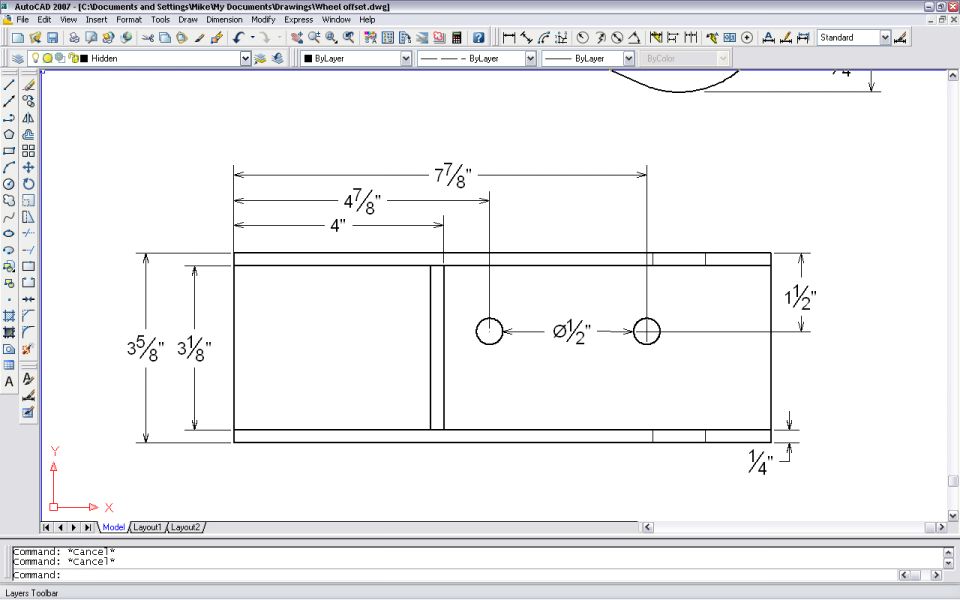
Task: Click the Make Object's Layer Current icon
Action: click(x=261, y=59)
